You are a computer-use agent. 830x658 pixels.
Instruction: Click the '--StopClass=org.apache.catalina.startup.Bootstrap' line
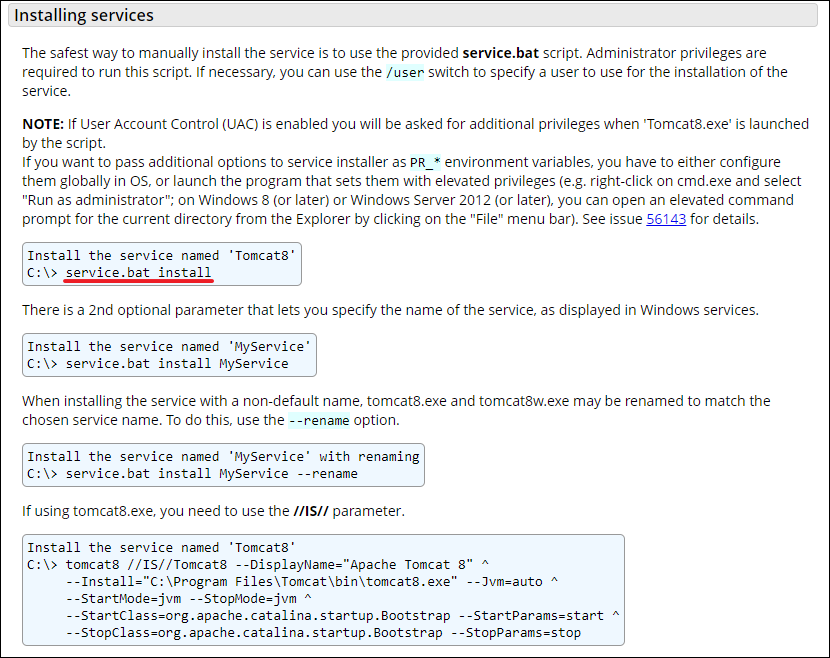coord(323,633)
